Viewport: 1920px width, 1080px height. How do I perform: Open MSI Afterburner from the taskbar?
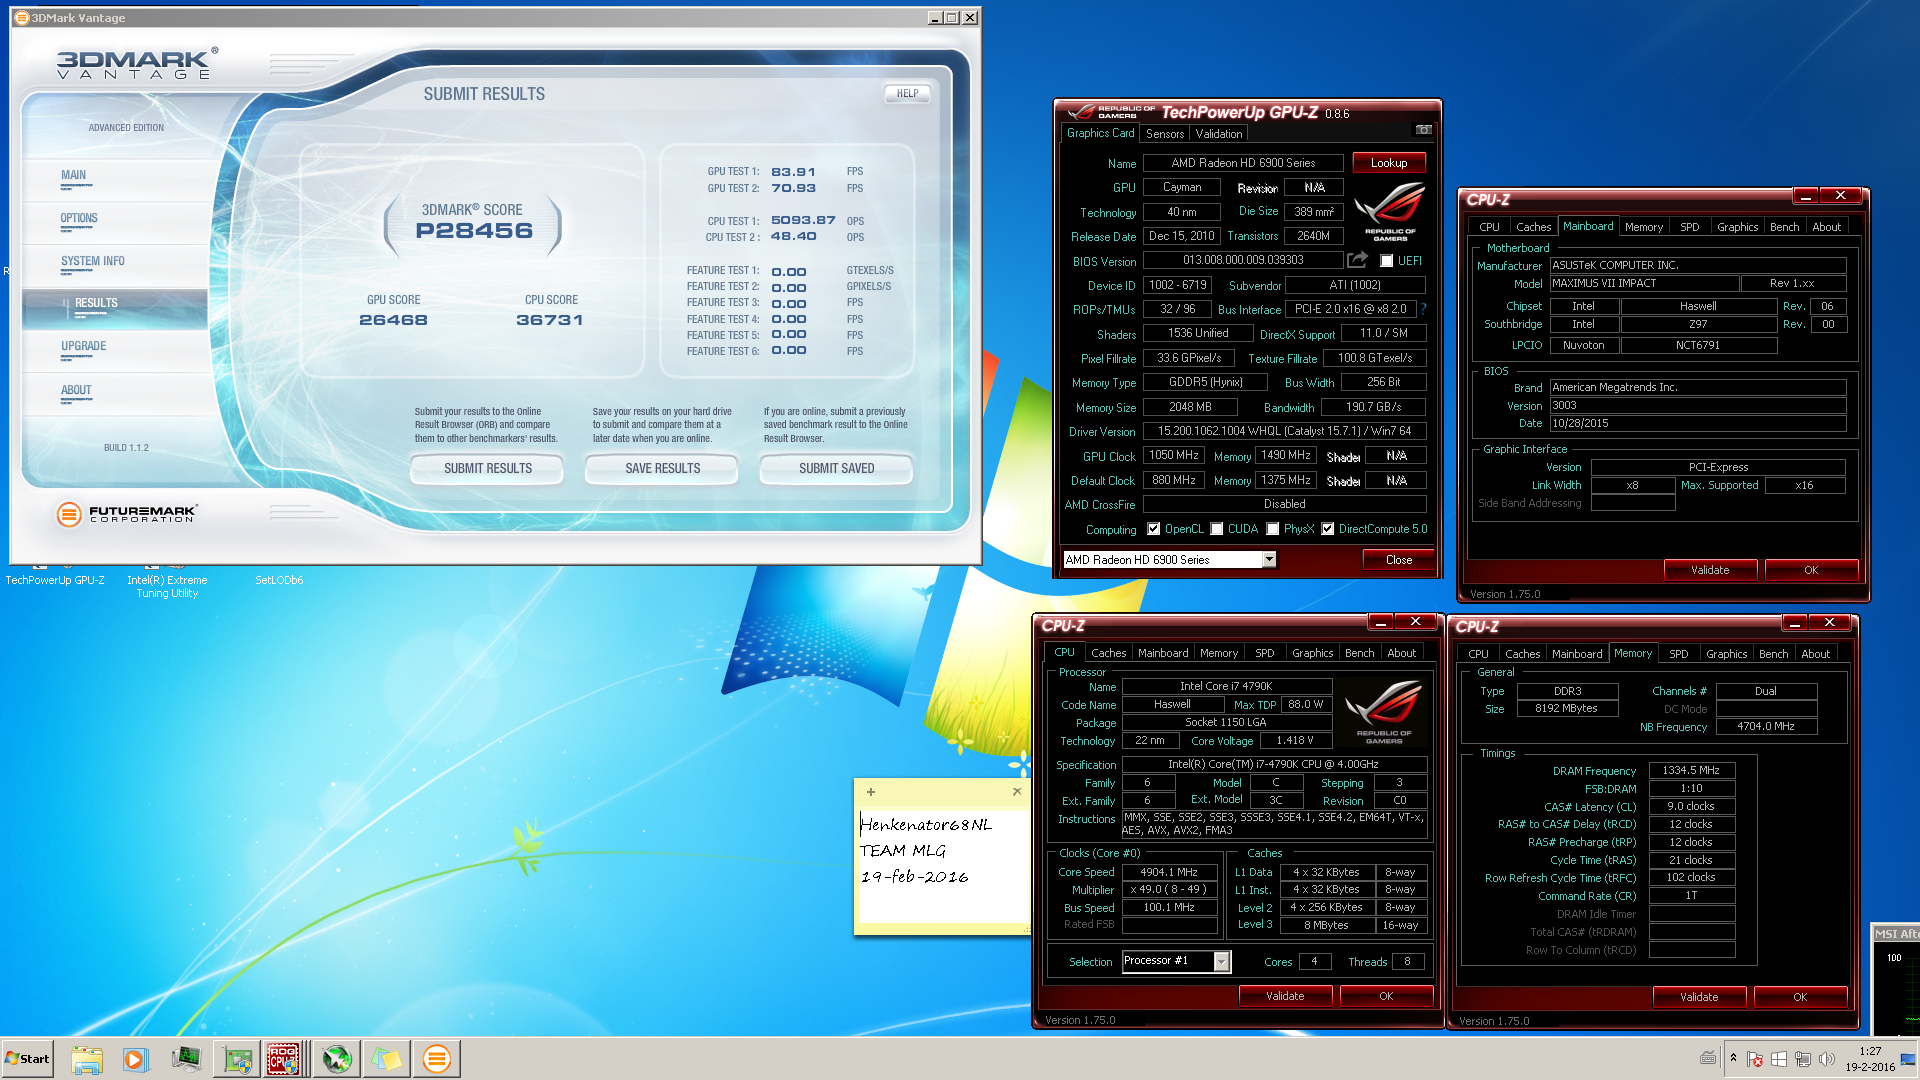coord(337,1059)
